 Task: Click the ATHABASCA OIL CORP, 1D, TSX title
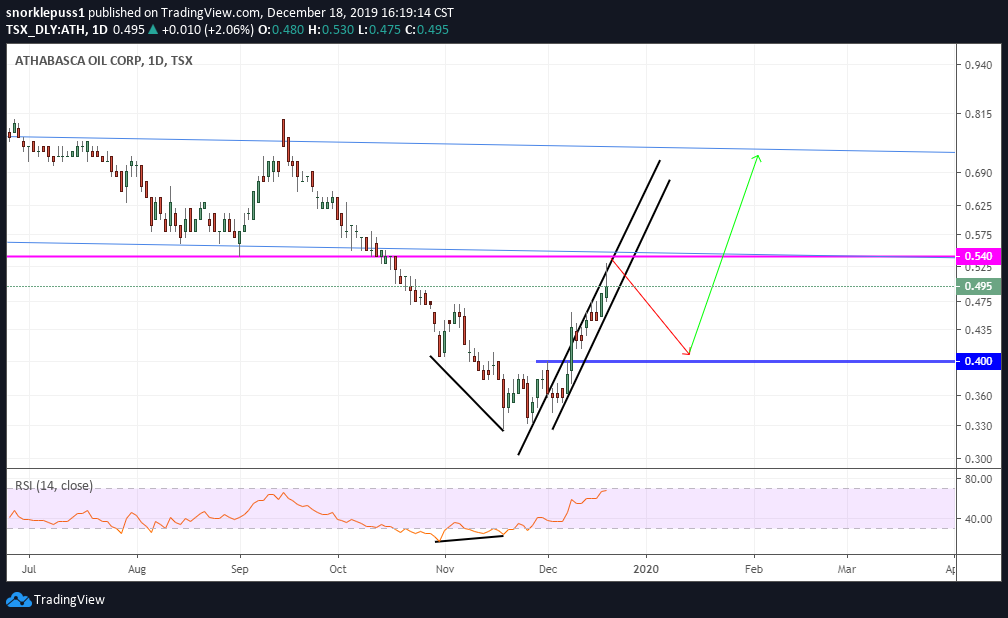[x=104, y=60]
